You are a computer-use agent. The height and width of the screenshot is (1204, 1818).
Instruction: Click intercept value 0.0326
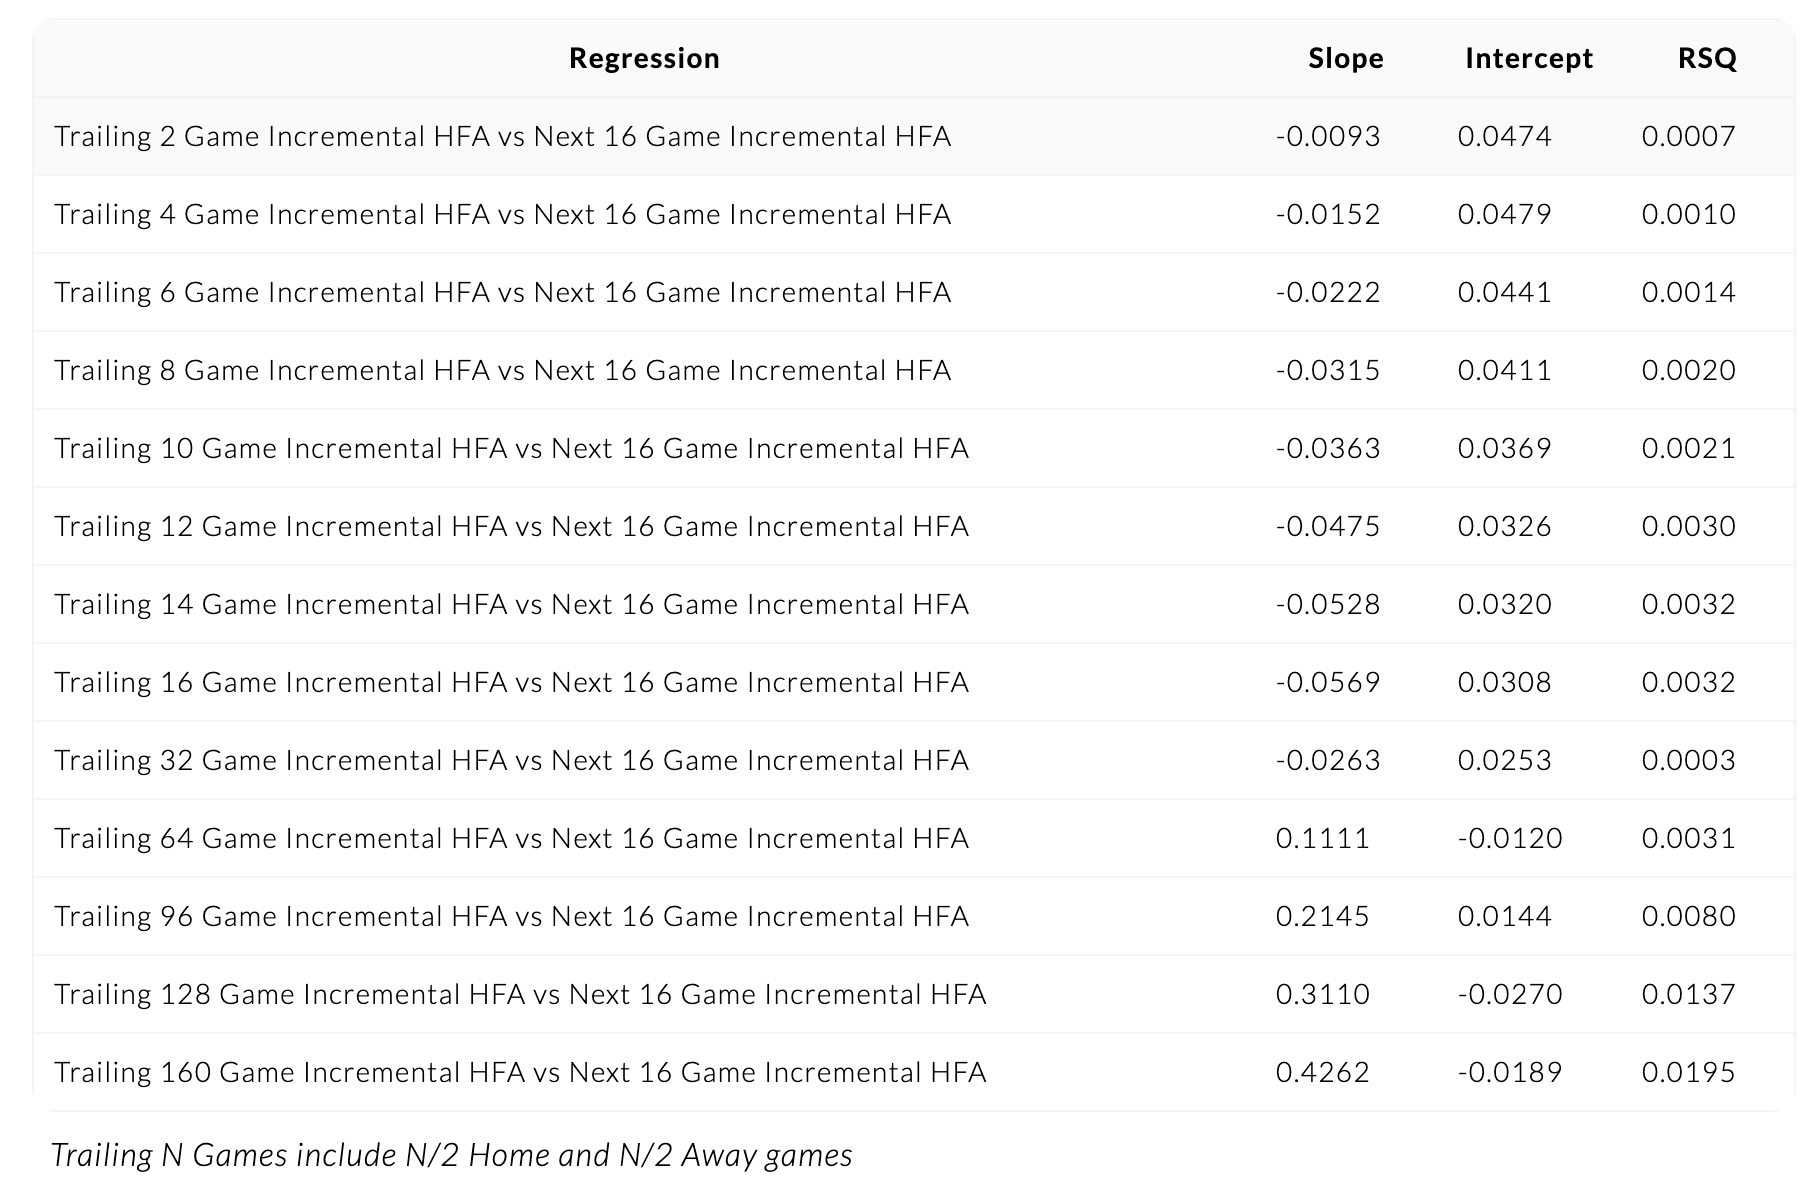click(1504, 526)
